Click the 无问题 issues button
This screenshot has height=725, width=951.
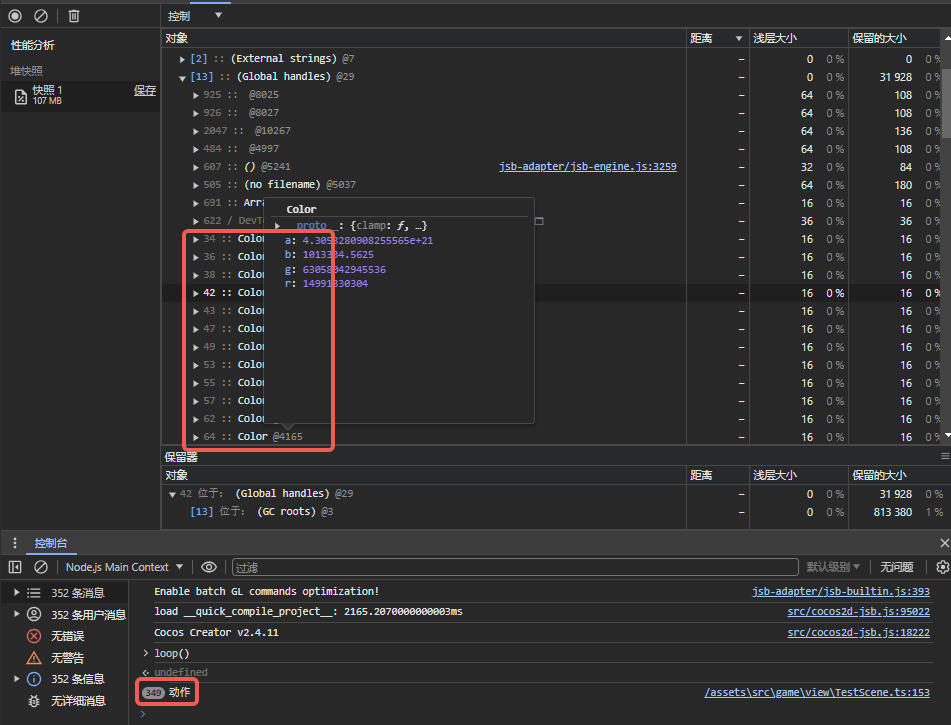896,567
